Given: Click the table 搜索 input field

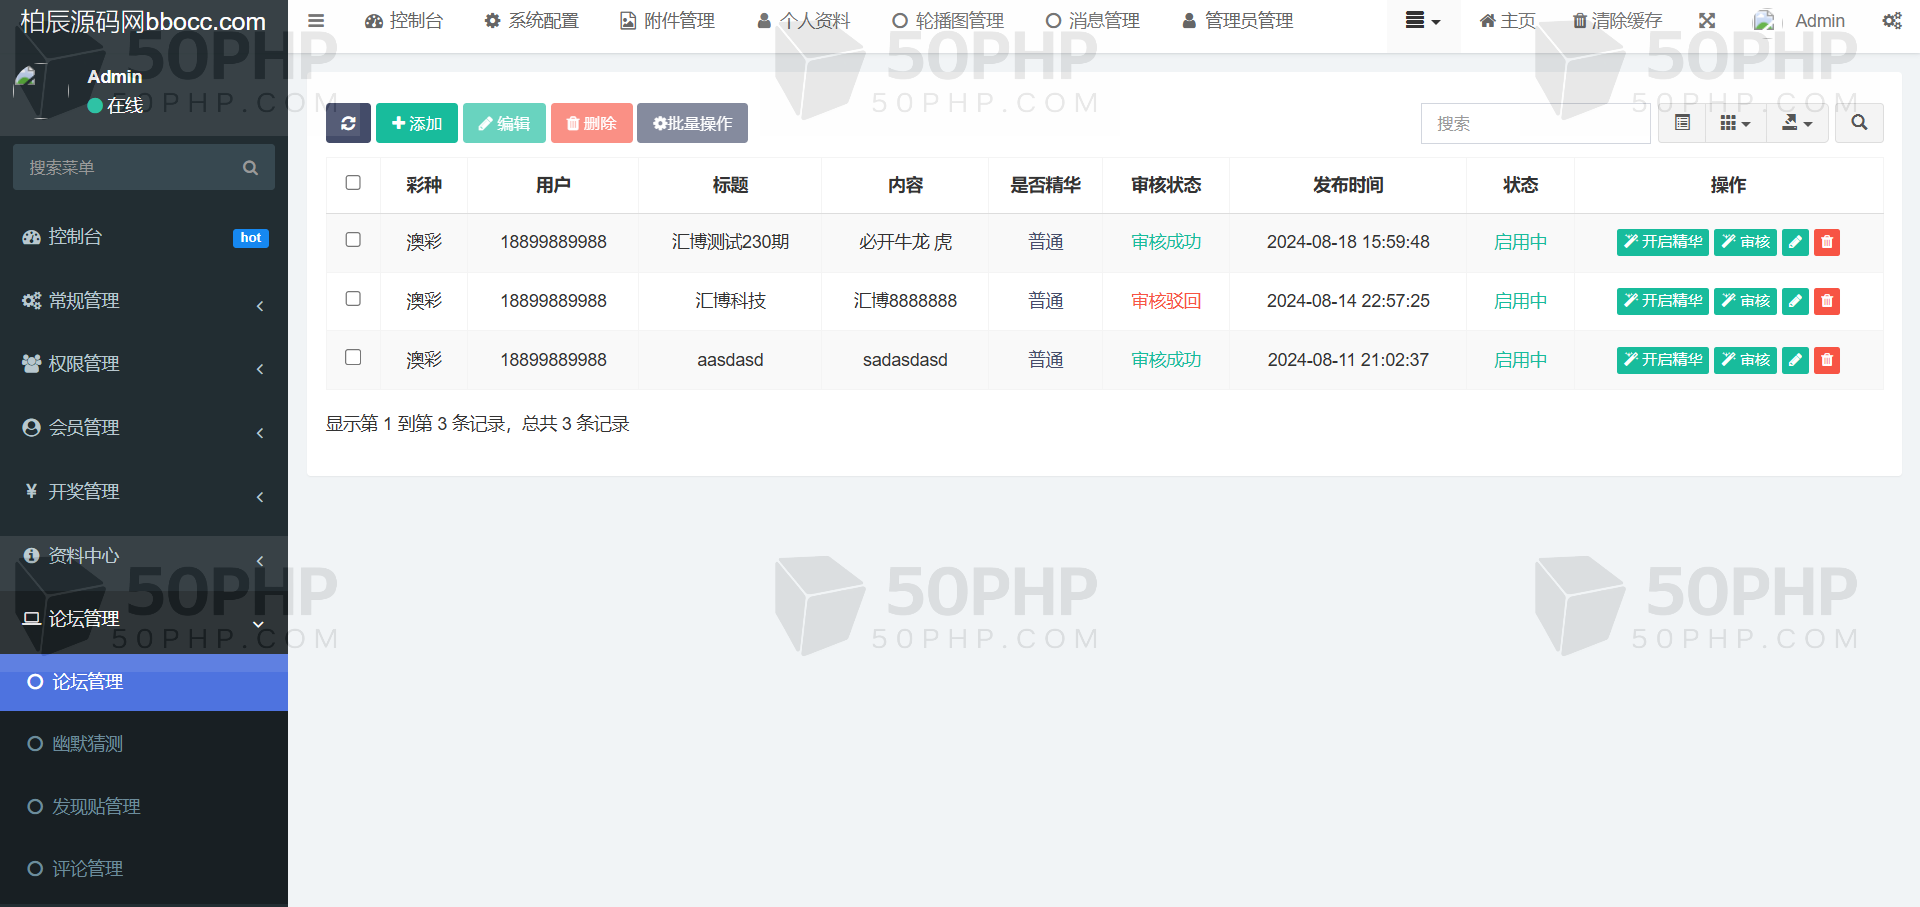Looking at the screenshot, I should [x=1535, y=124].
